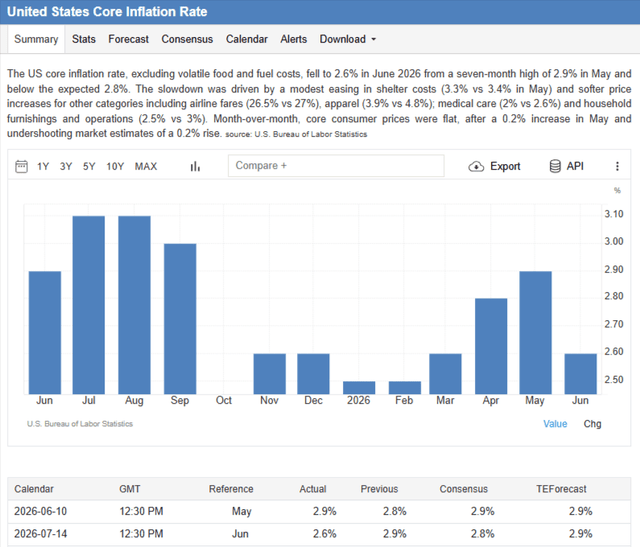Click the 2026-07-14 calendar date
The image size is (640, 547).
pos(40,534)
